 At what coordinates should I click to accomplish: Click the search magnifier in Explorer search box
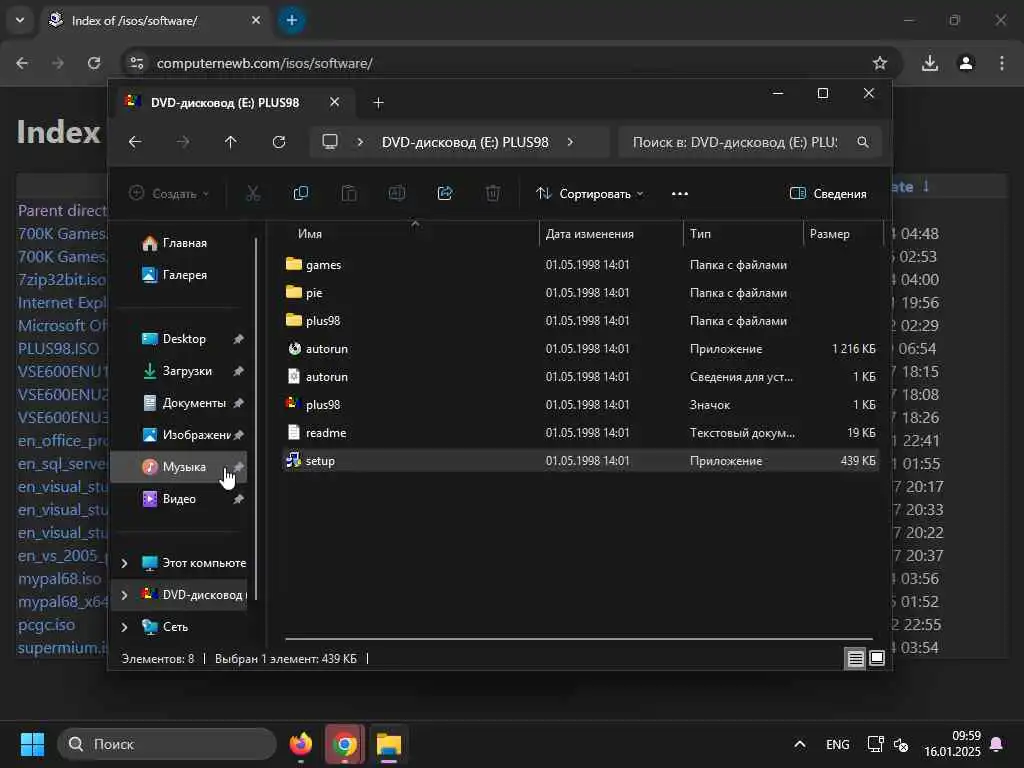tap(863, 142)
